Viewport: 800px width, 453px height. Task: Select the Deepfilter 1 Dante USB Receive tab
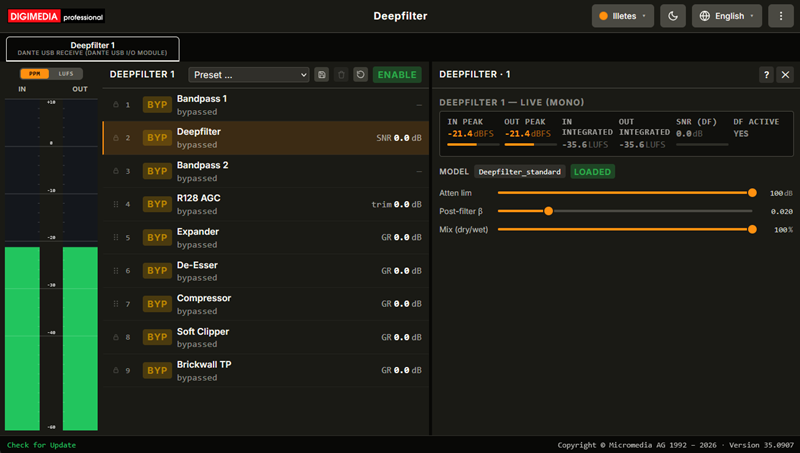click(x=92, y=48)
